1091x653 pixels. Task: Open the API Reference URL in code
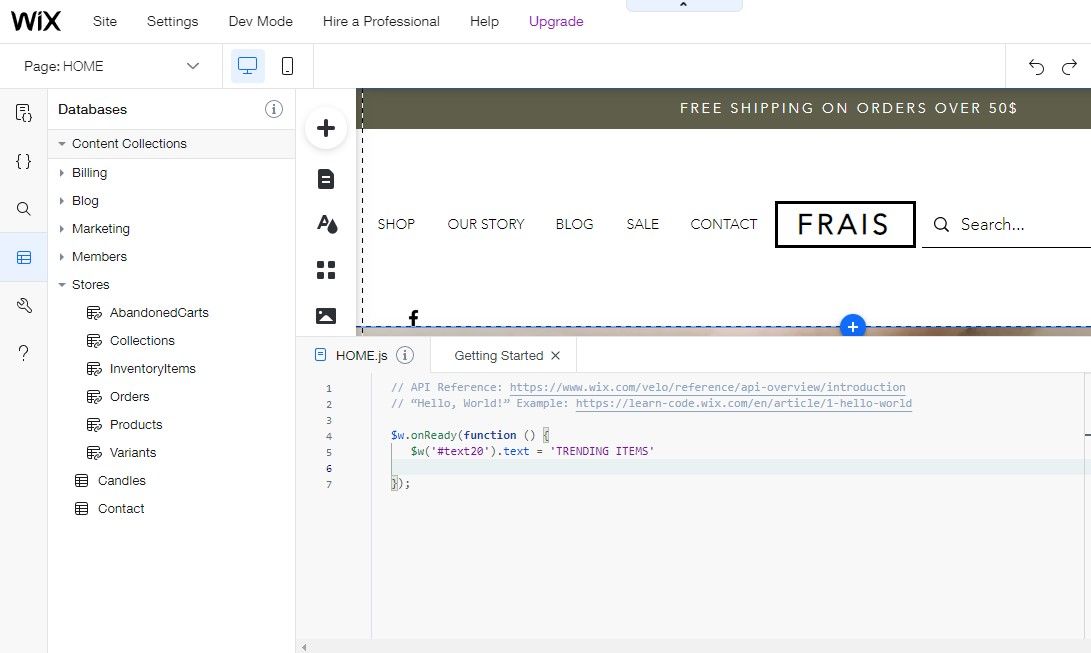[707, 387]
